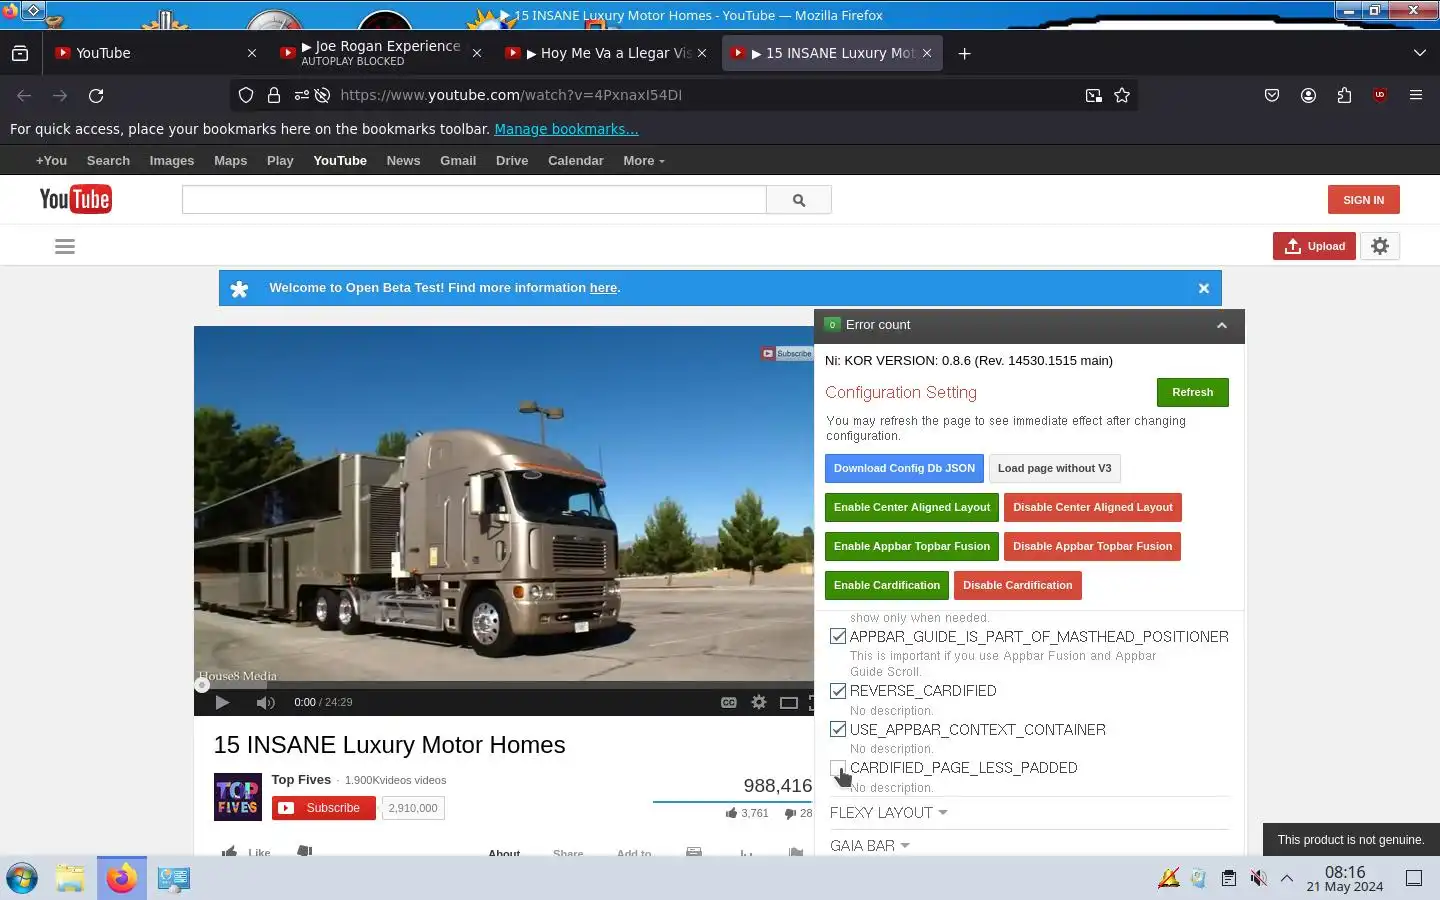This screenshot has width=1440, height=900.
Task: Open the hamburger guide menu icon
Action: click(x=65, y=246)
